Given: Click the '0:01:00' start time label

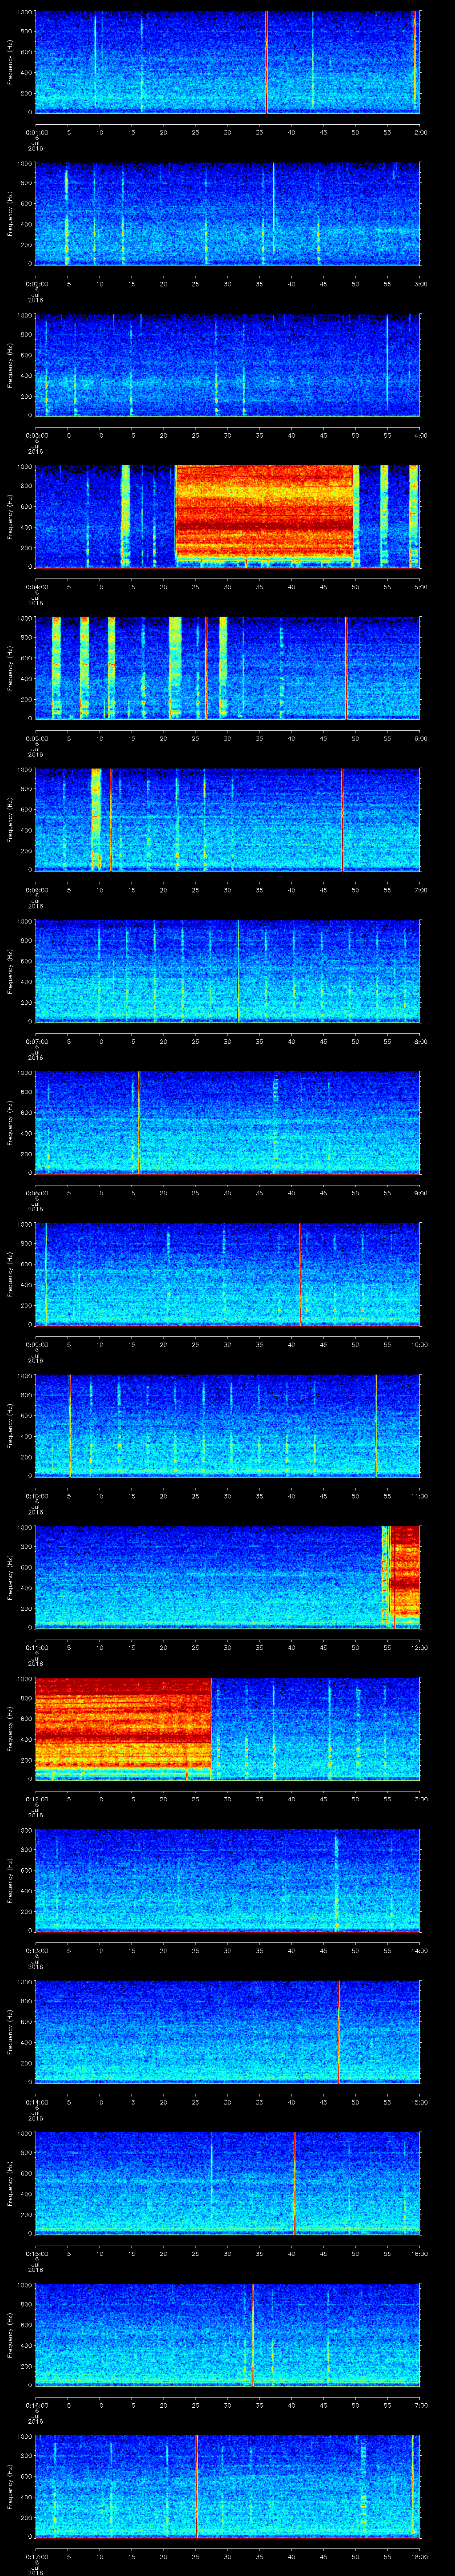Looking at the screenshot, I should [x=36, y=132].
